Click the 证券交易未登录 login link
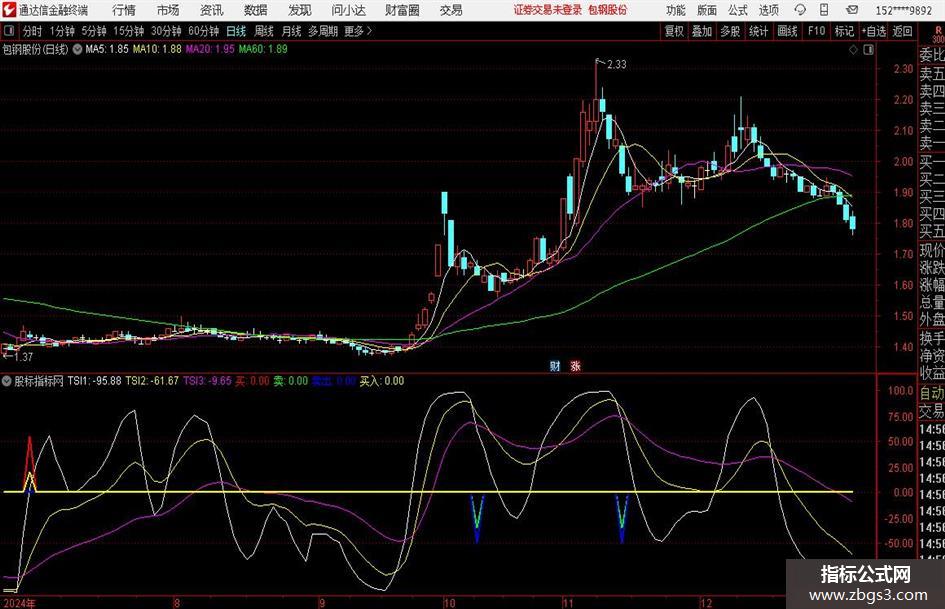This screenshot has height=609, width=945. [547, 10]
